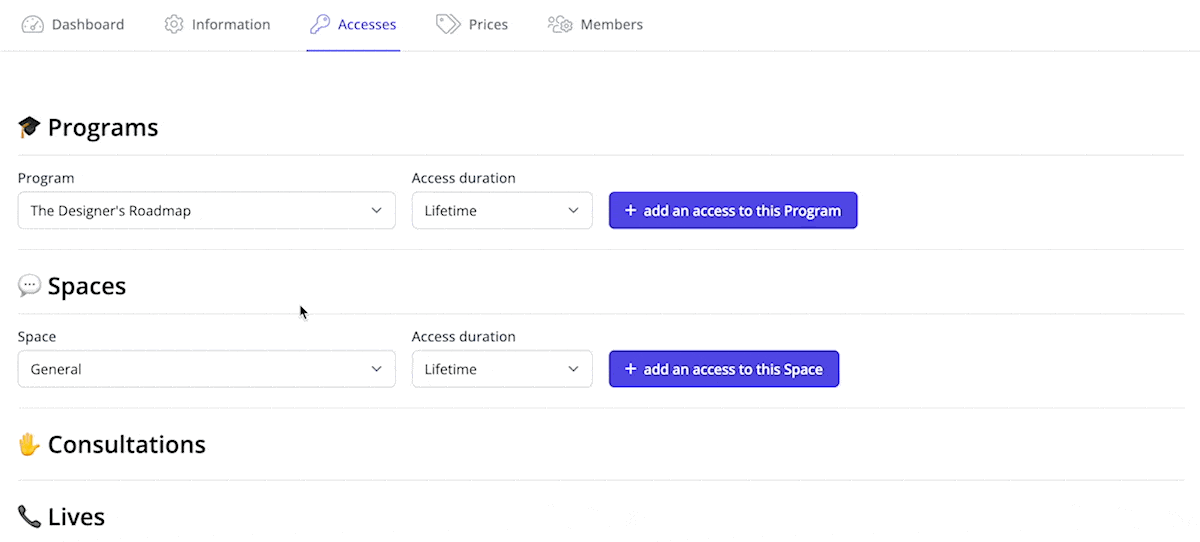Viewport: 1200px width, 542px height.
Task: Click the Dashboard gauge icon
Action: point(33,24)
